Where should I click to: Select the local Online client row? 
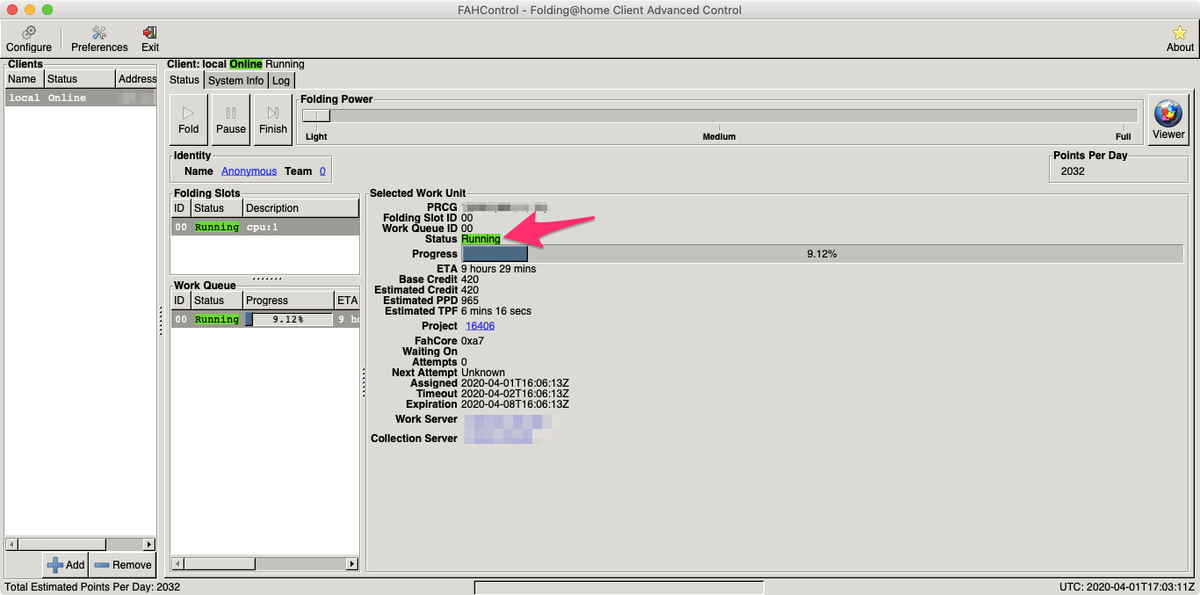80,98
